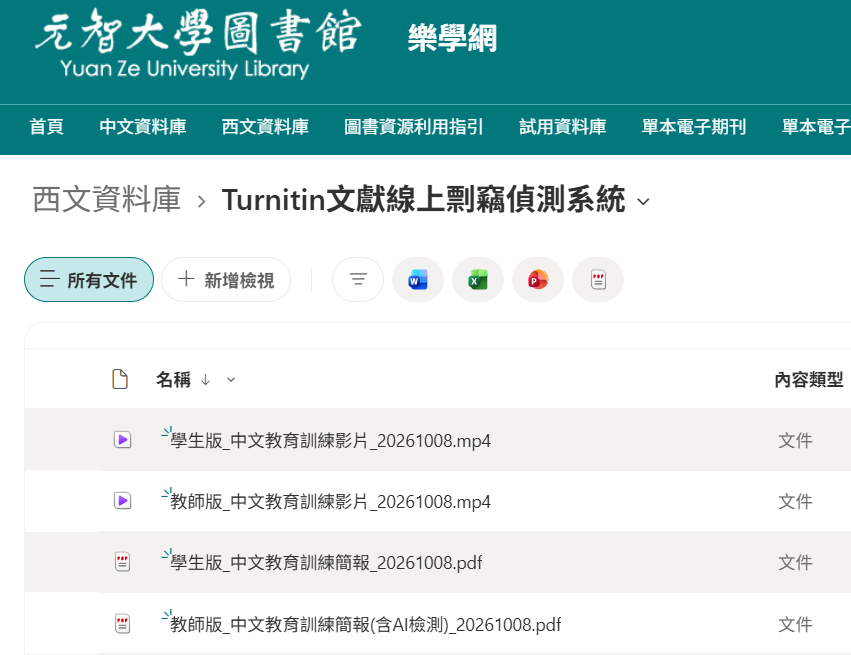The width and height of the screenshot is (851, 655).
Task: Click 文件 content type in 學生版 簡報 row
Action: pos(795,563)
